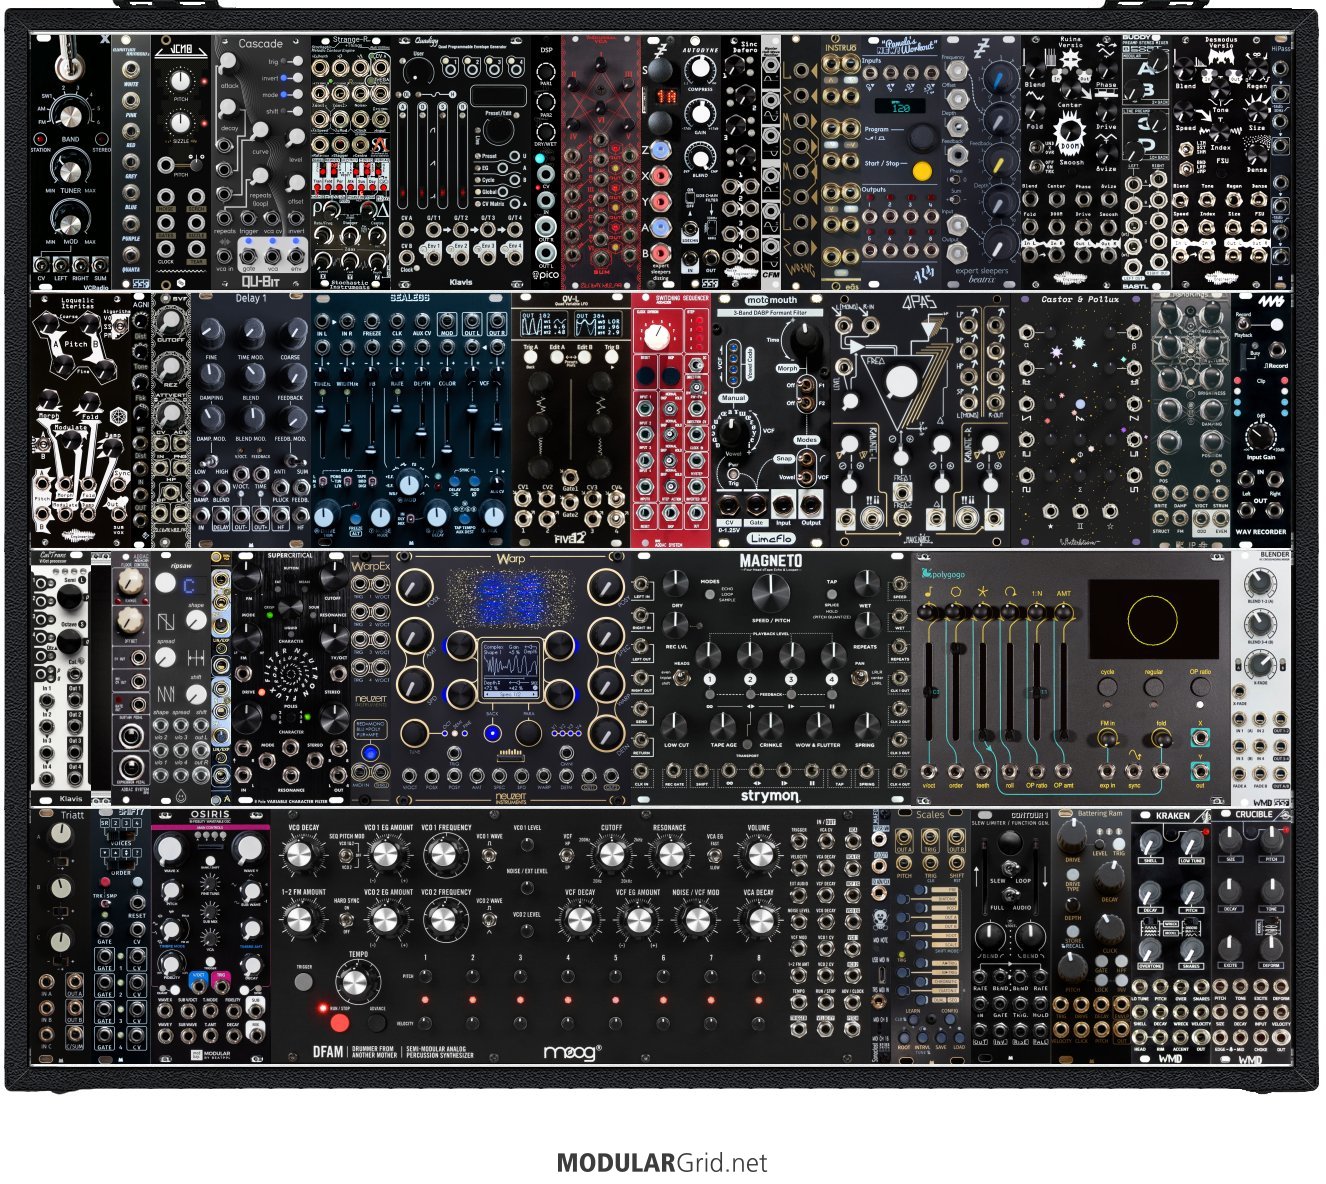Select the Magneto Wow & Flutter knob
The width and height of the screenshot is (1326, 1184).
pos(817,725)
